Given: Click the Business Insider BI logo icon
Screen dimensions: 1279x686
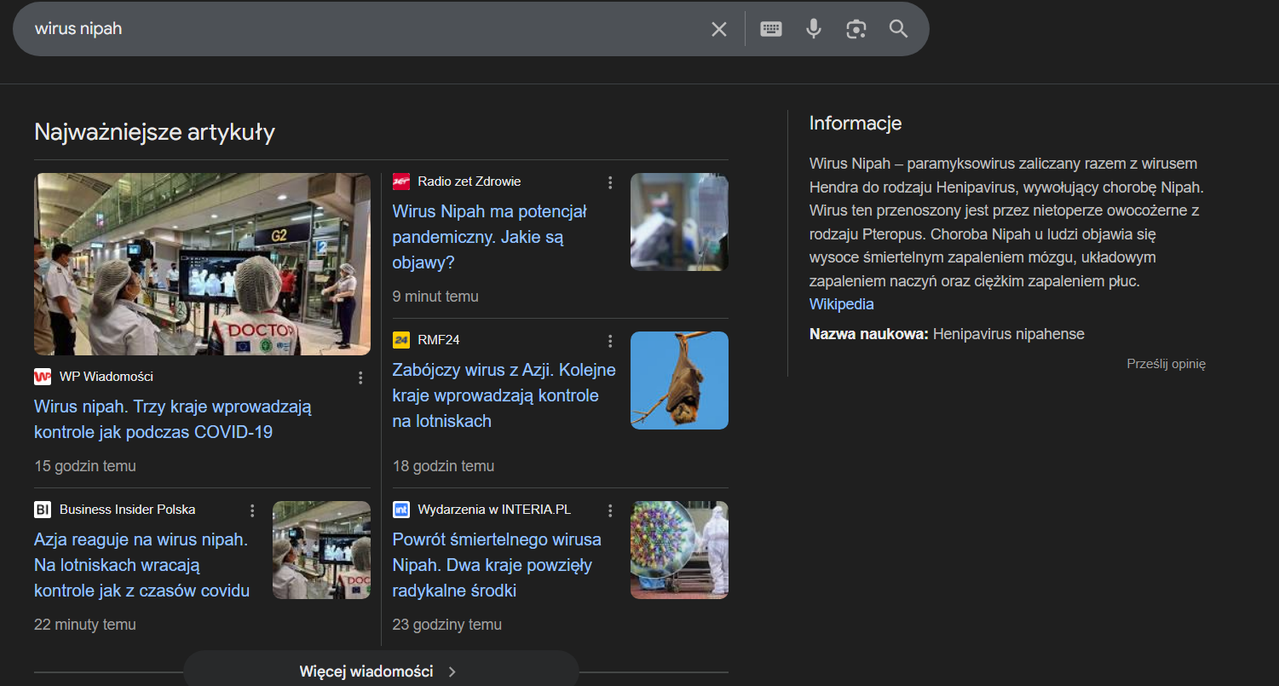Looking at the screenshot, I should (42, 509).
